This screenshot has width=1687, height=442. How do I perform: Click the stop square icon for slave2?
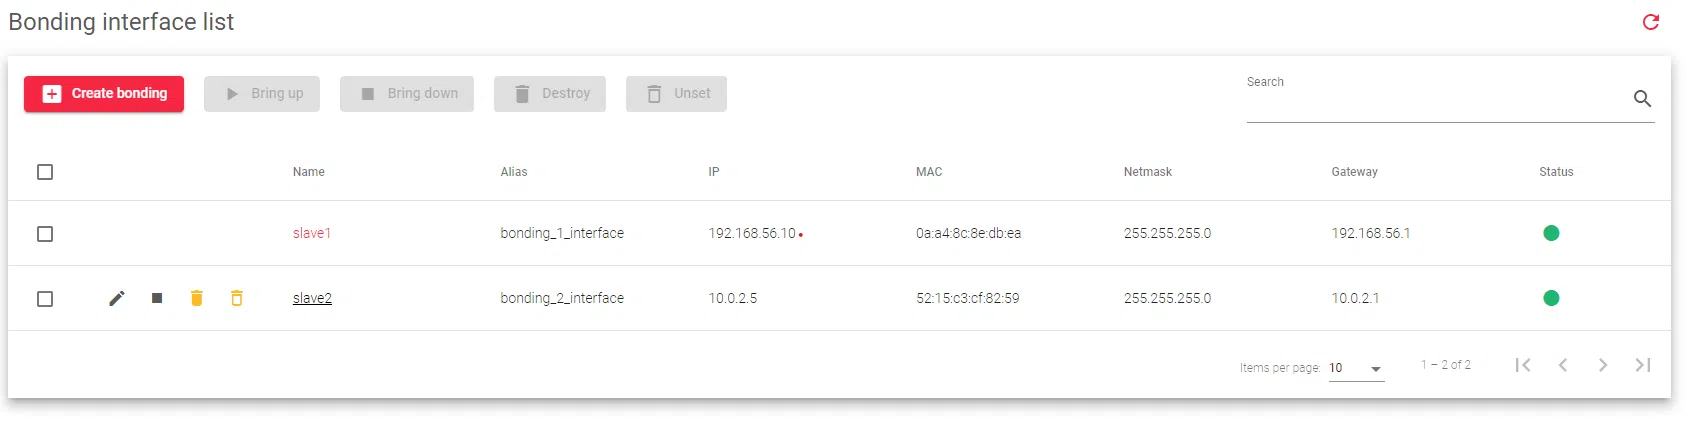[x=157, y=298]
